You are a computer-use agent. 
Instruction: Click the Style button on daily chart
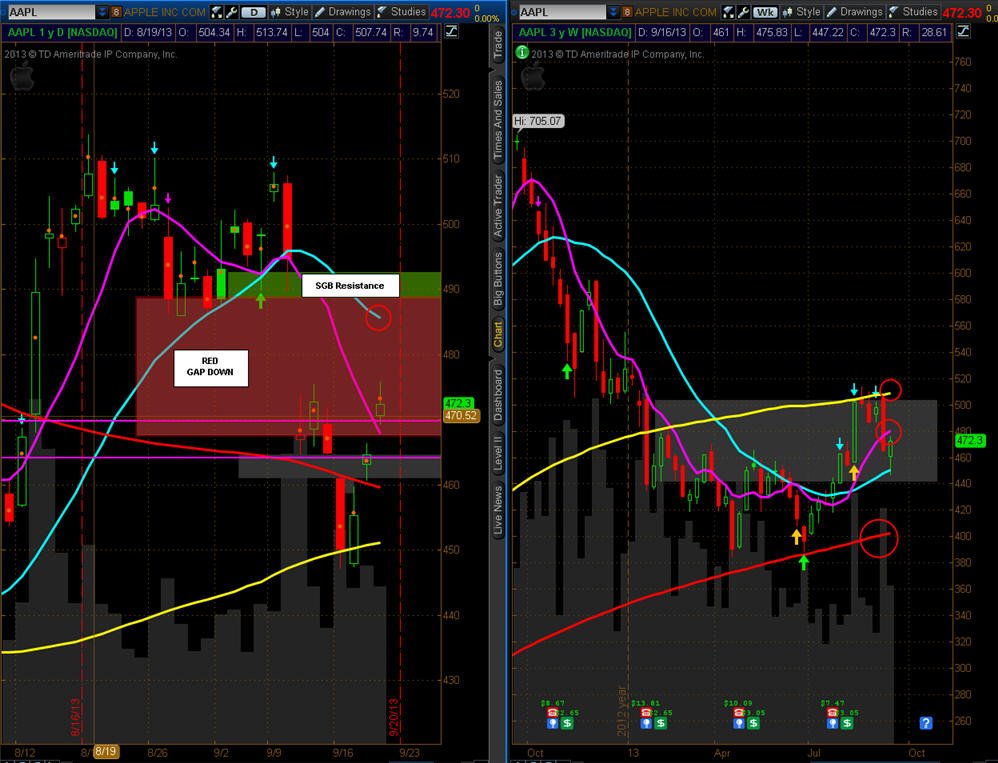290,12
